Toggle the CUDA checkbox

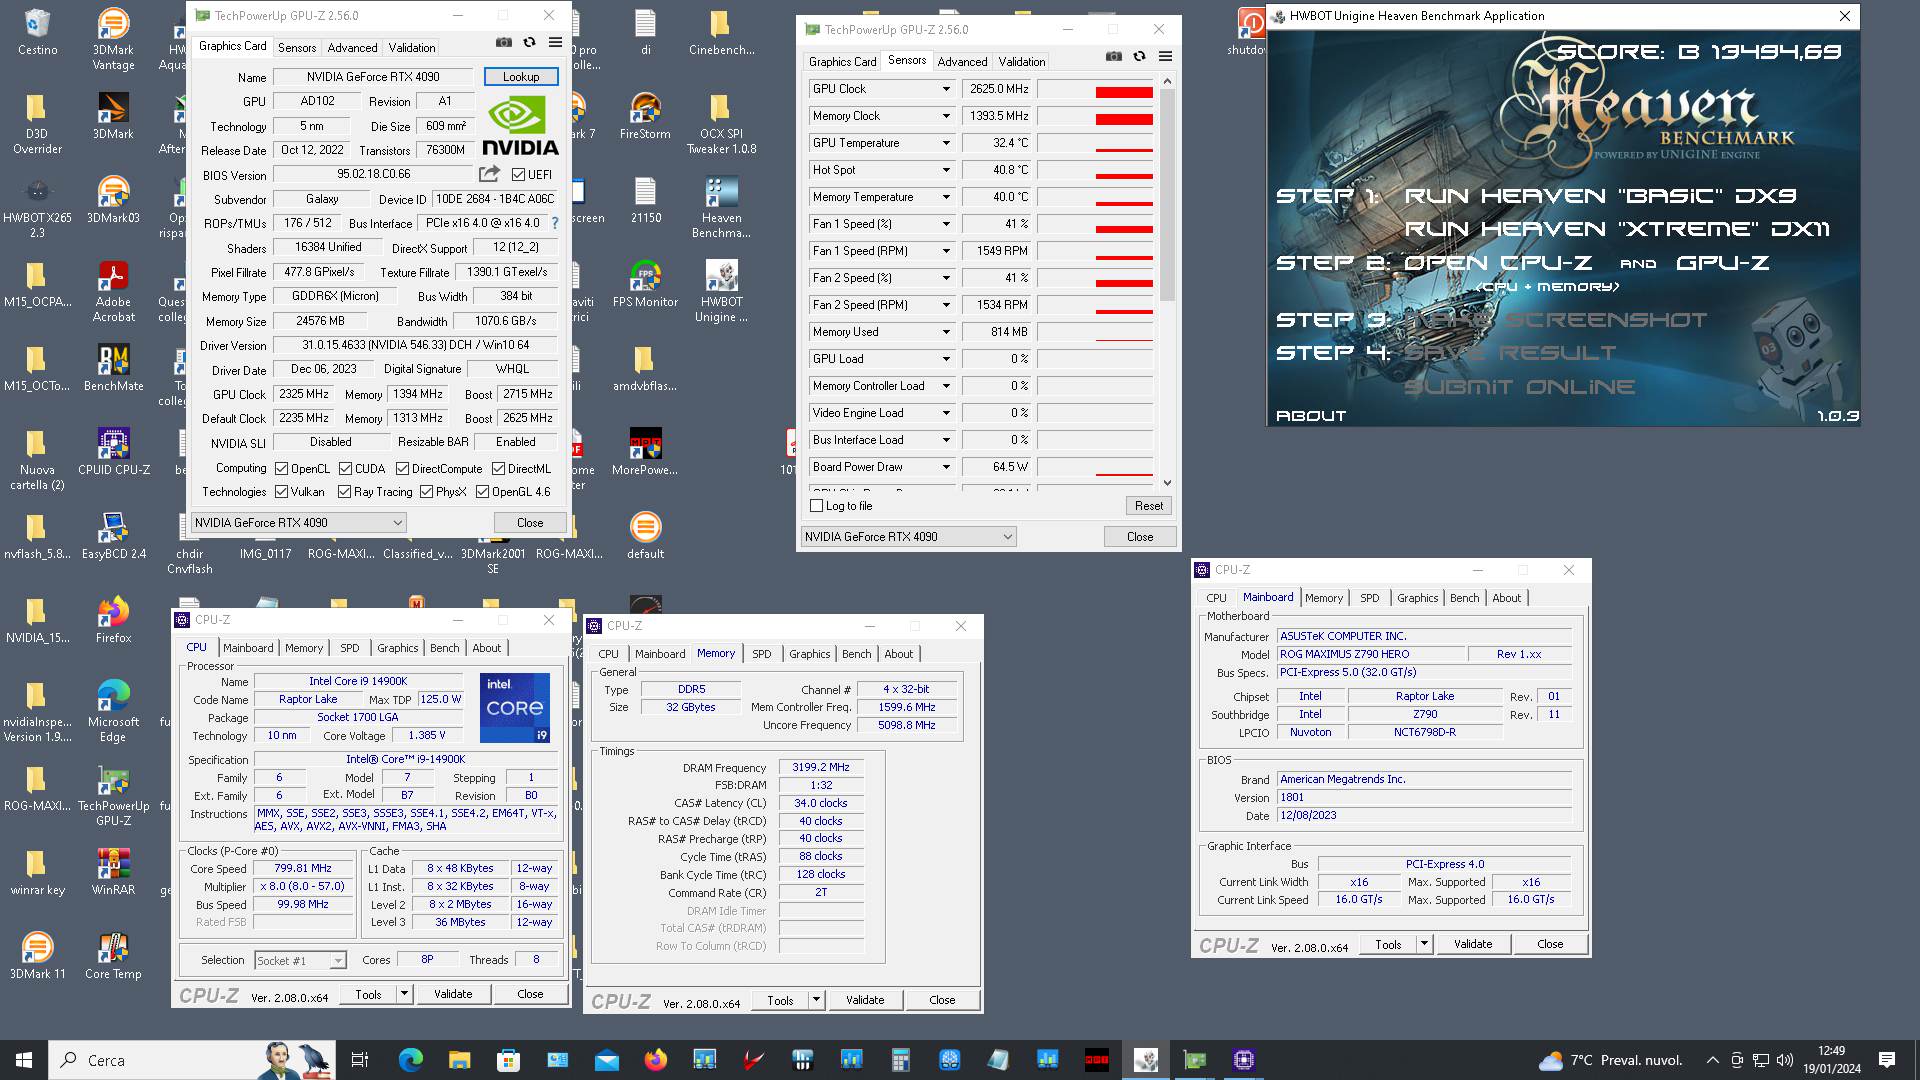[345, 468]
